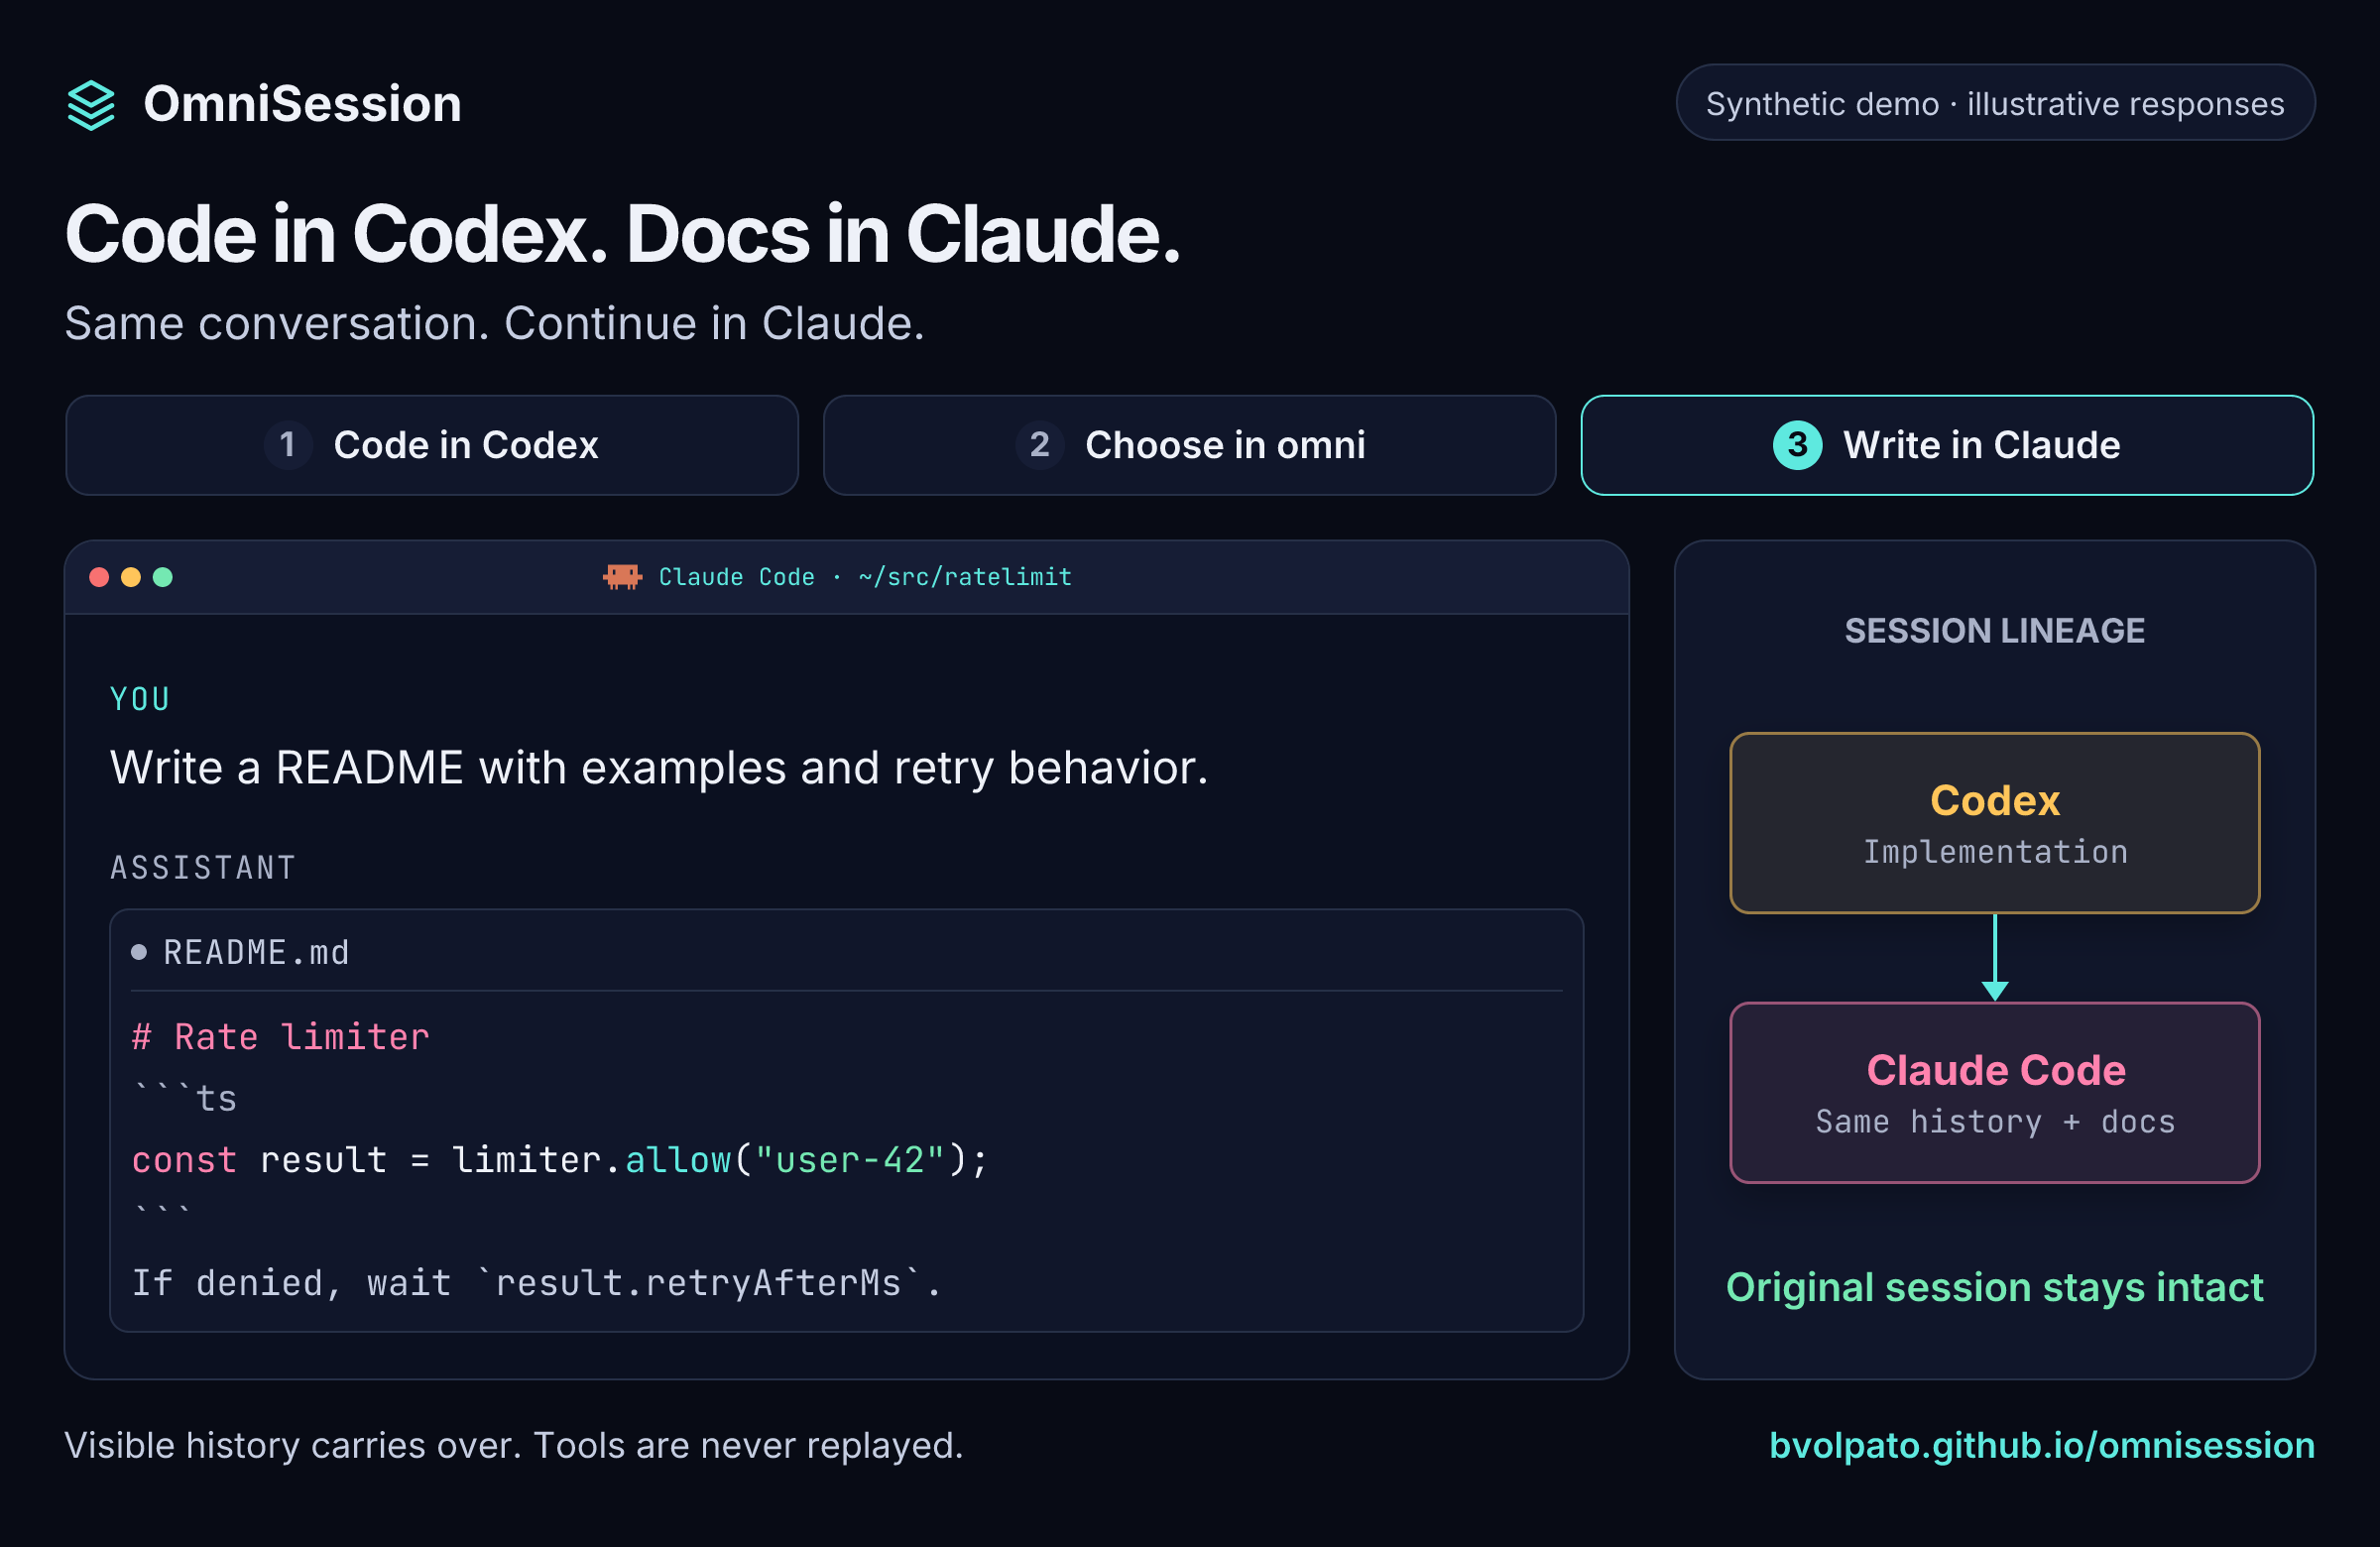Click the SESSION LINEAGE heading
This screenshot has height=1547, width=2380.
point(1995,631)
